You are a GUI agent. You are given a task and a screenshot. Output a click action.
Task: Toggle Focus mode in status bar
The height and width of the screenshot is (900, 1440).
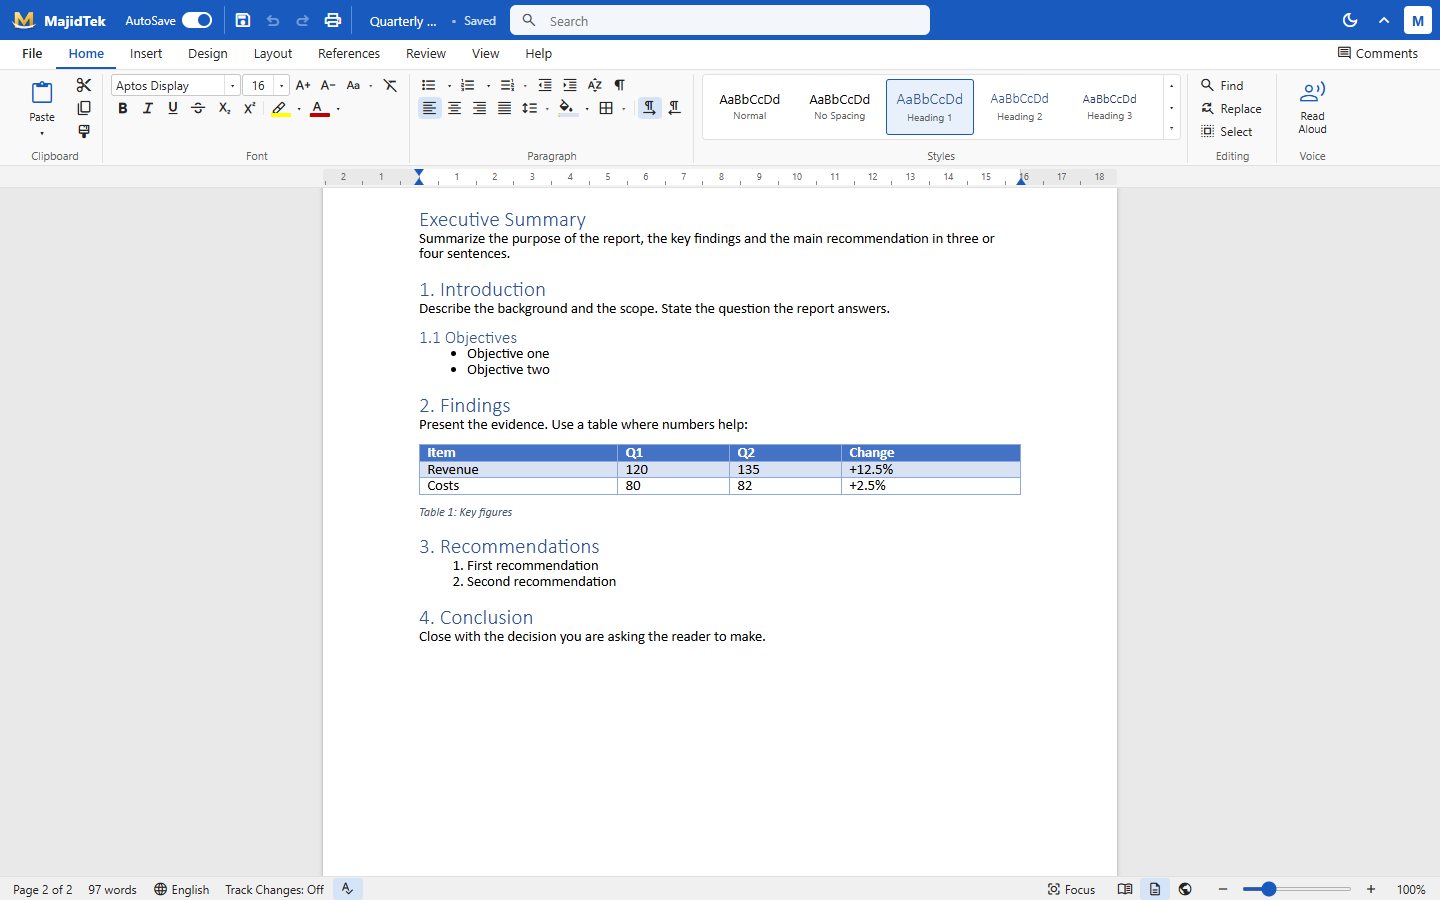[1071, 889]
